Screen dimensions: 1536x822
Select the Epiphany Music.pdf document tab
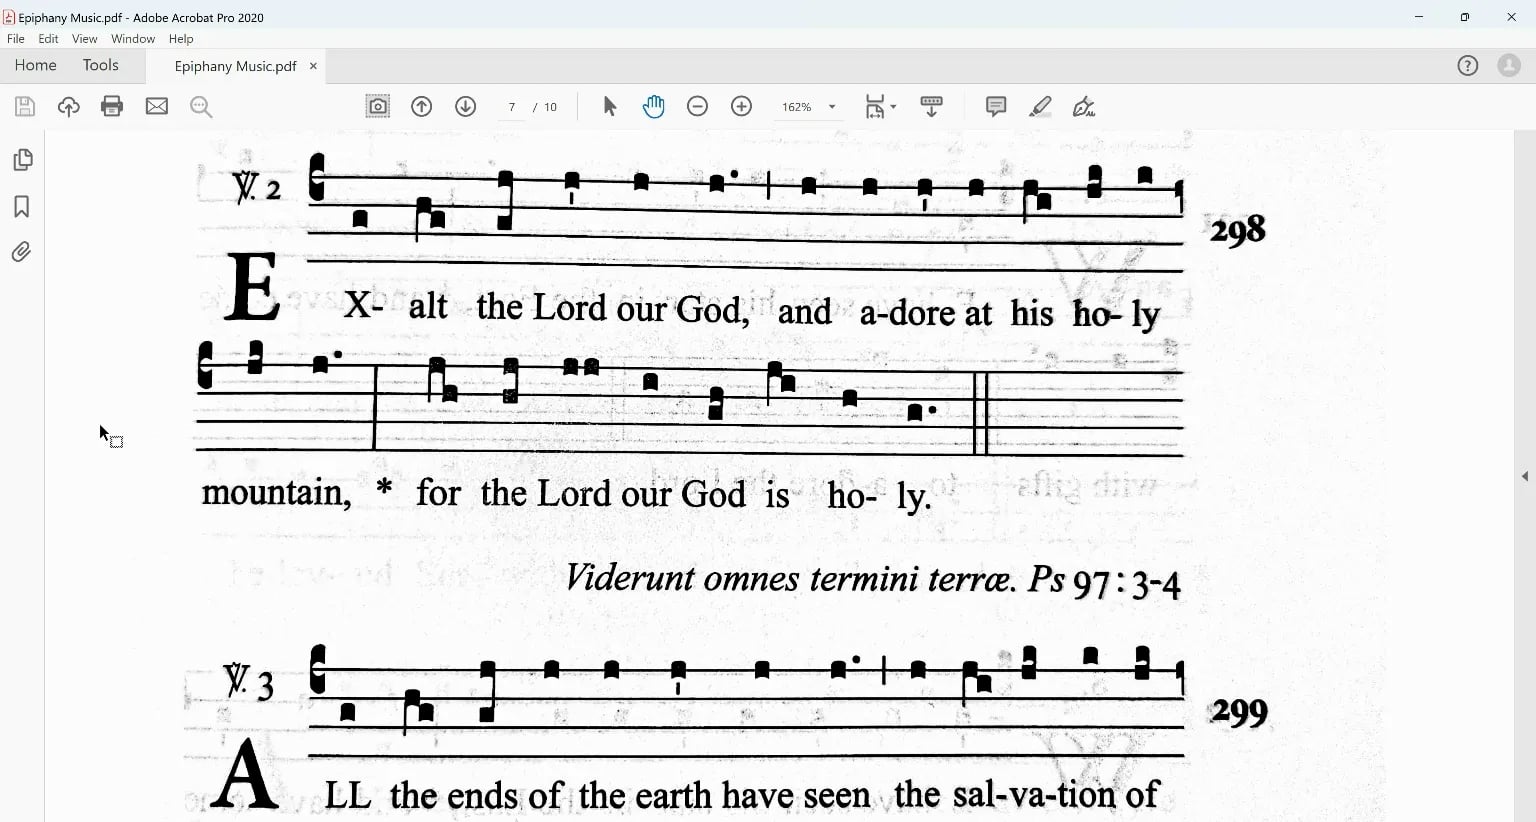235,66
